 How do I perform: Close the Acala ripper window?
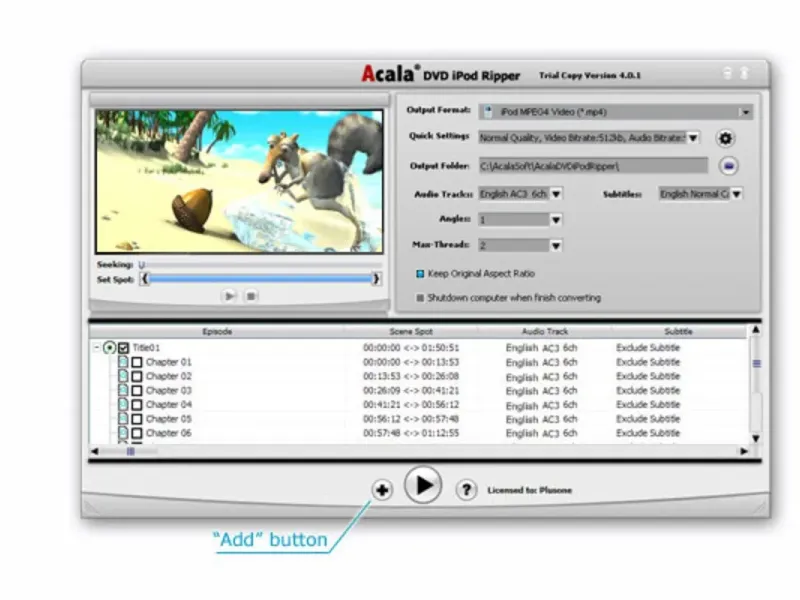tap(744, 73)
